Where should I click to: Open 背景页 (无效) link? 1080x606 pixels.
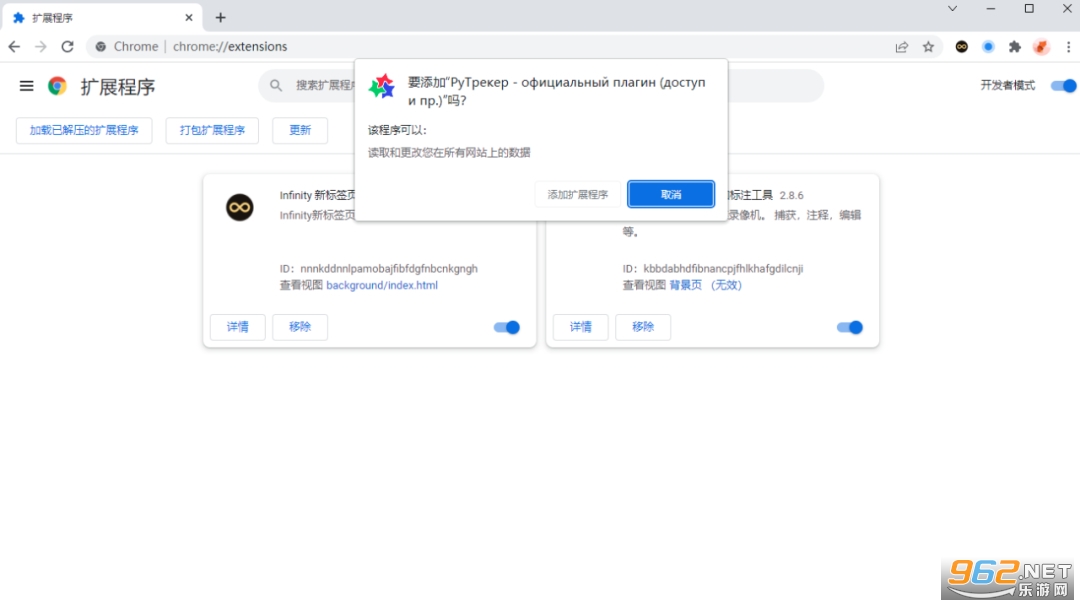[705, 285]
